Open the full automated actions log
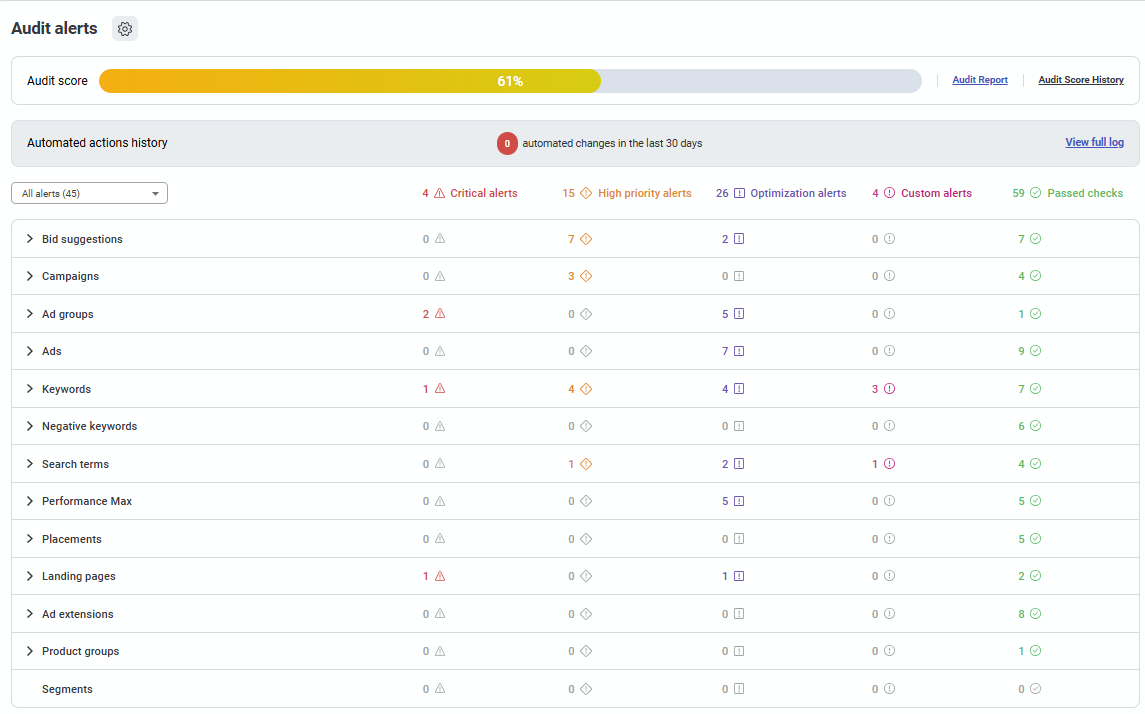1145x714 pixels. [1094, 142]
